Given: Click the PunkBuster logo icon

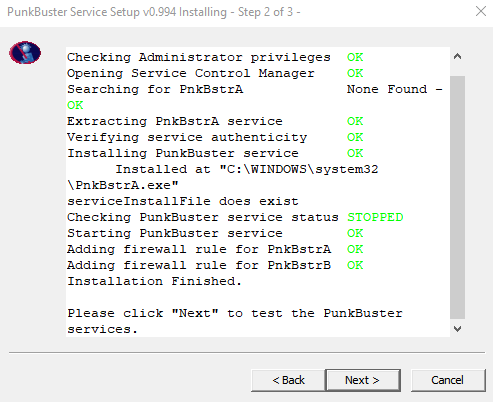Looking at the screenshot, I should click(x=25, y=53).
